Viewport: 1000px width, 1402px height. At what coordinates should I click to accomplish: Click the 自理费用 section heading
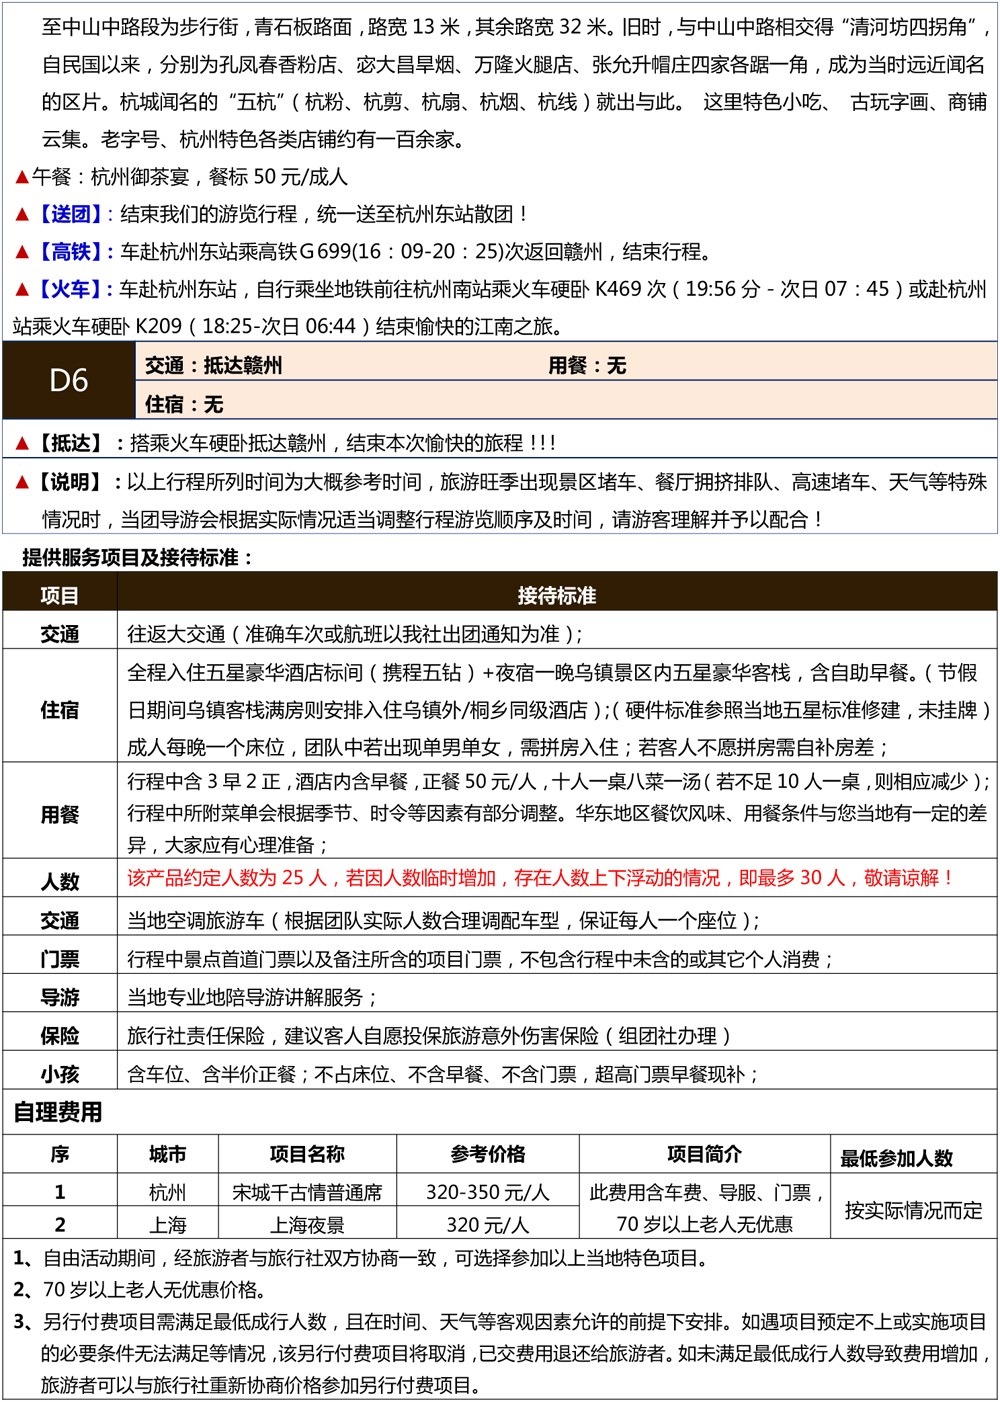(x=58, y=1113)
